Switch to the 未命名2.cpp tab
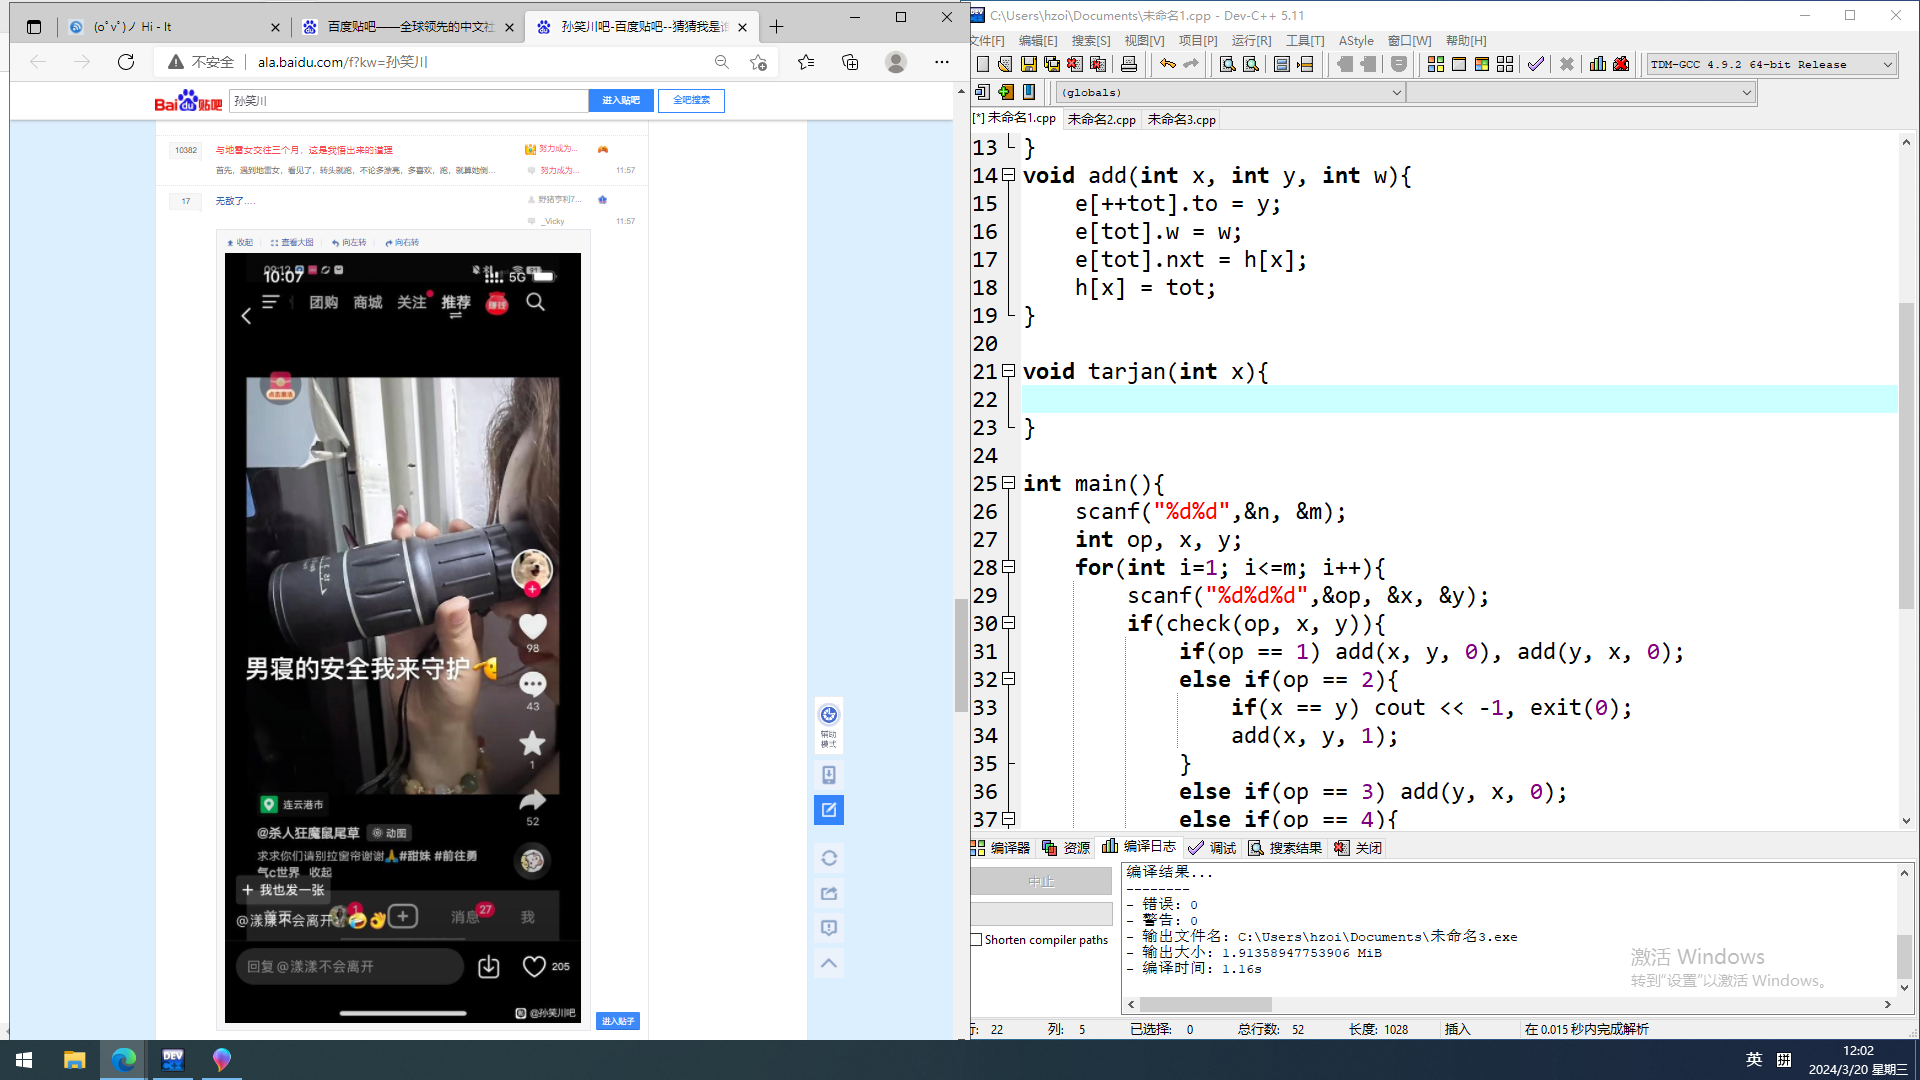 1101,119
